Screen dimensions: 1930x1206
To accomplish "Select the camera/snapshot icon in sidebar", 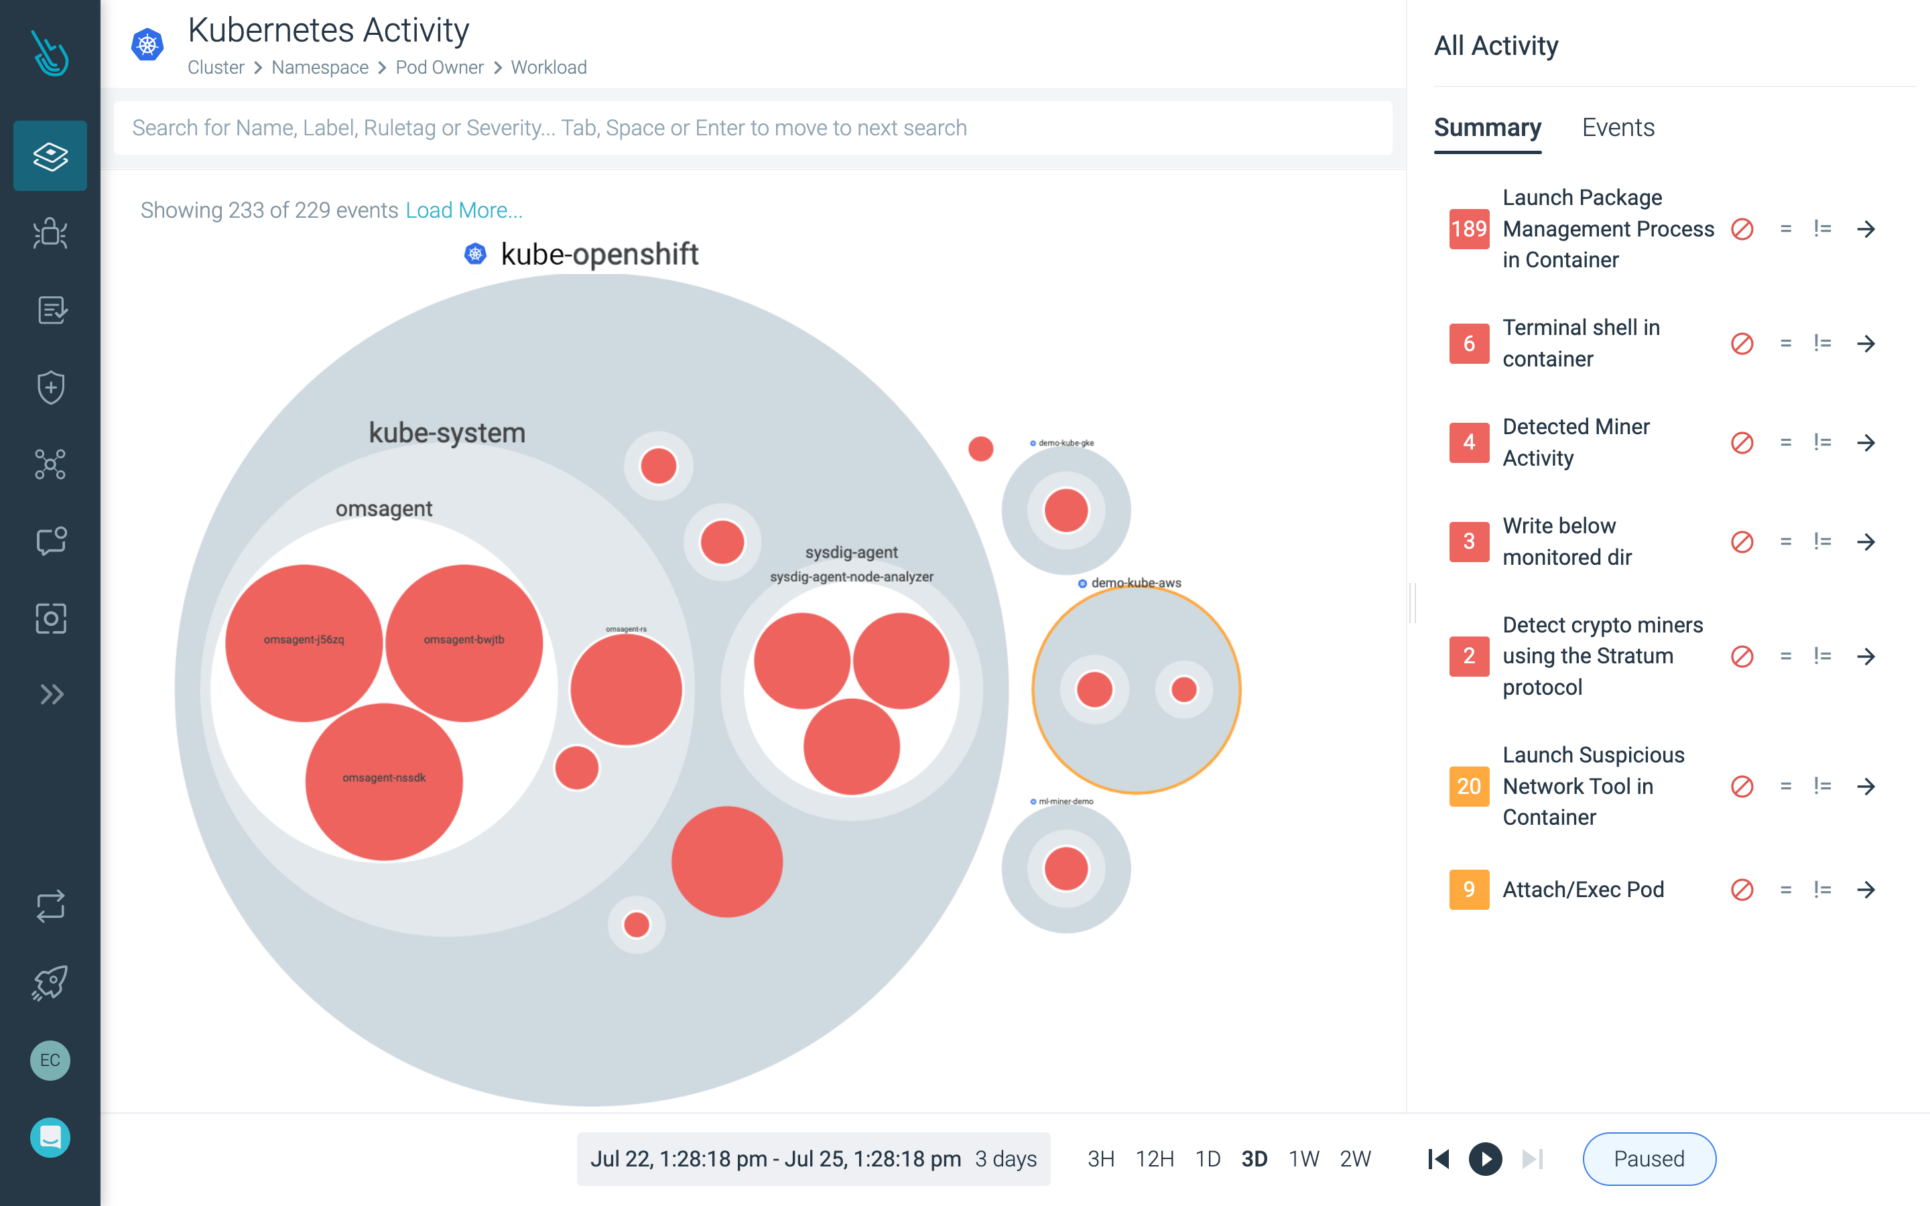I will [x=51, y=616].
